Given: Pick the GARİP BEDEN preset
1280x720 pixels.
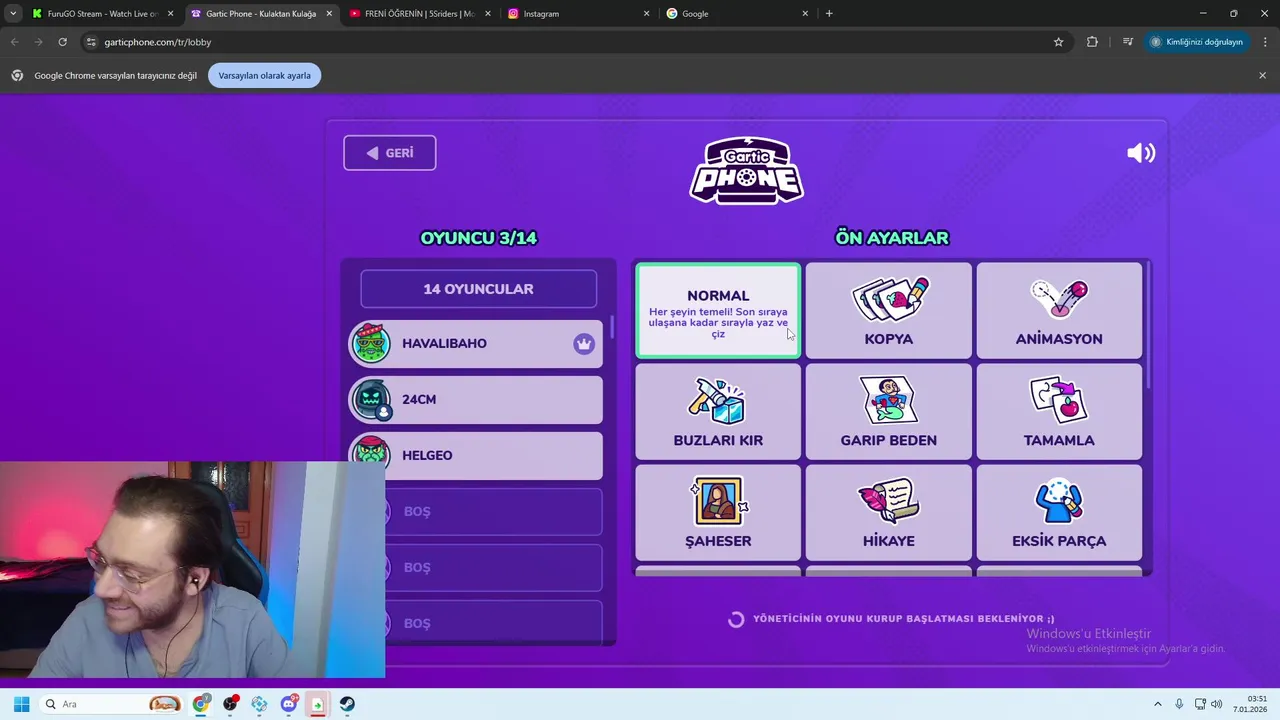Looking at the screenshot, I should (889, 411).
